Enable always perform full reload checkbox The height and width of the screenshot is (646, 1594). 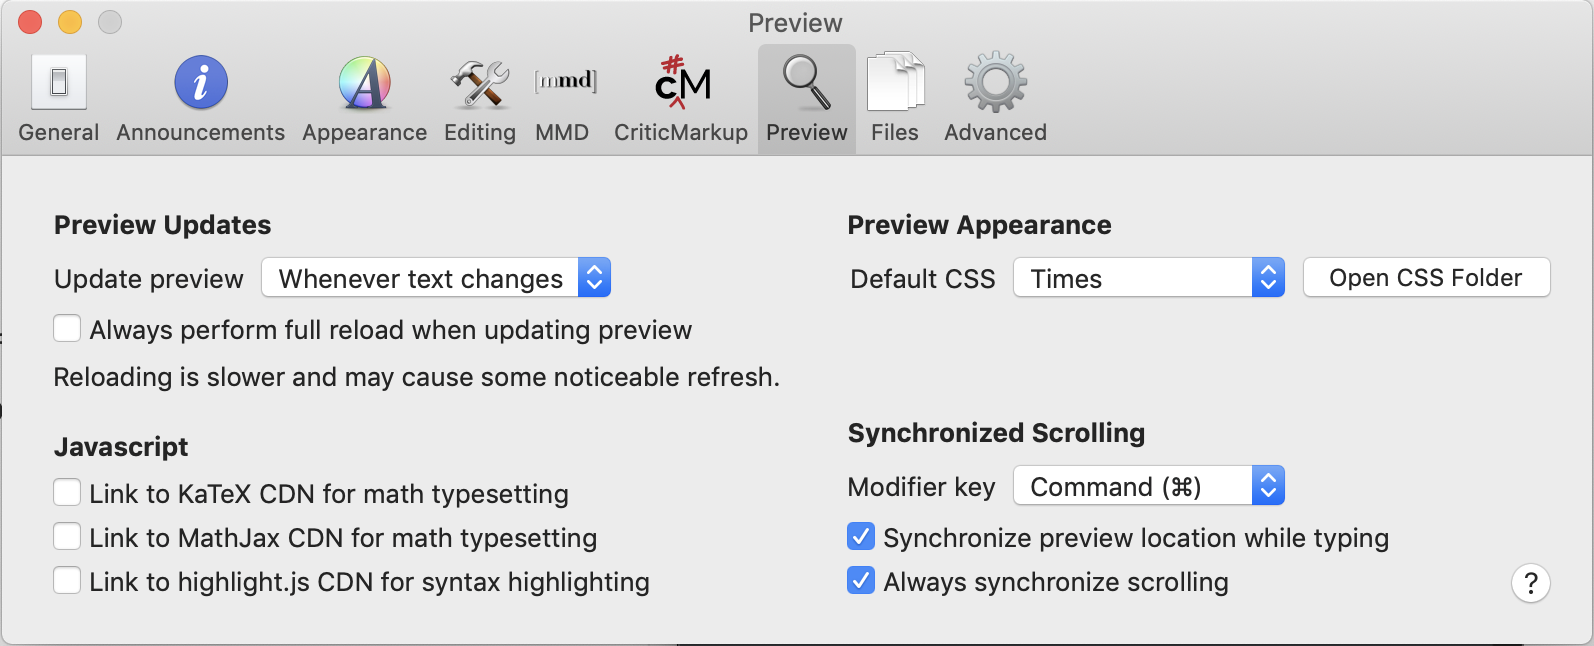pos(67,329)
